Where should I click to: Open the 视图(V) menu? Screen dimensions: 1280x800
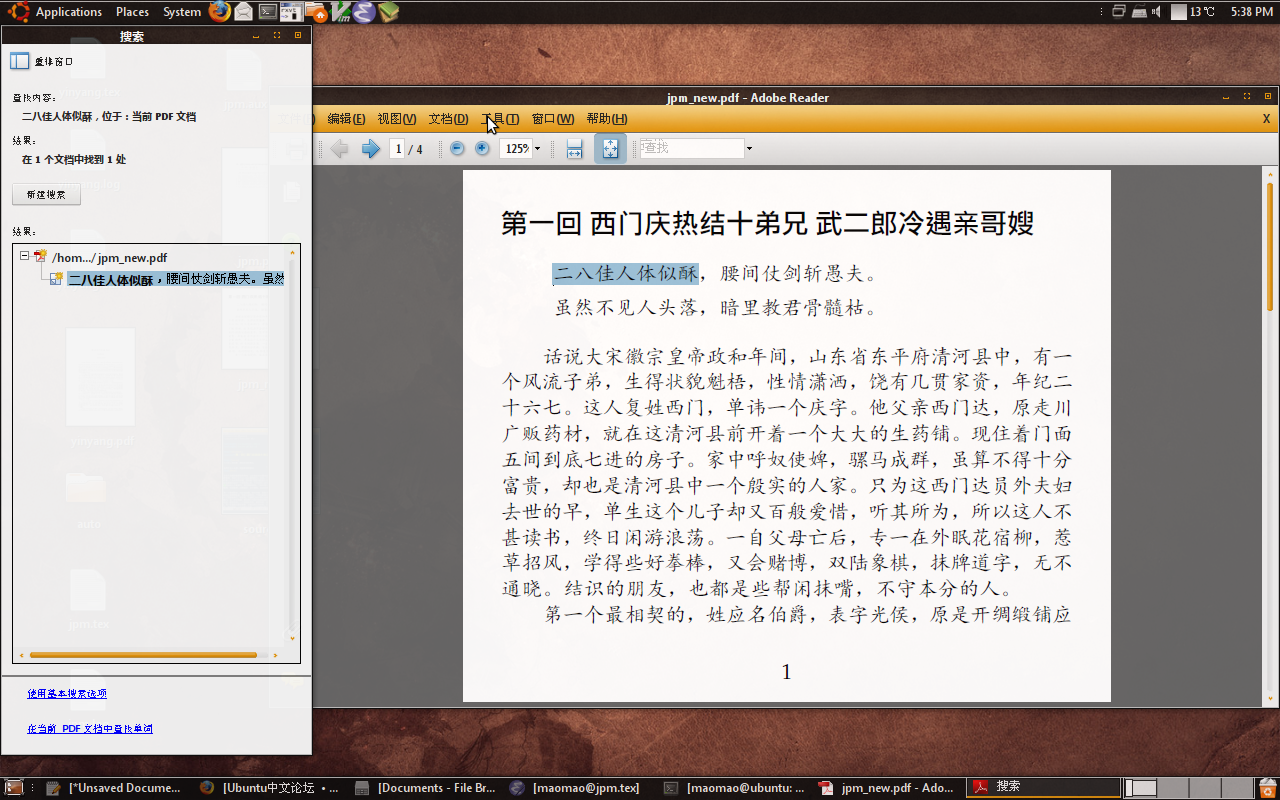click(397, 119)
